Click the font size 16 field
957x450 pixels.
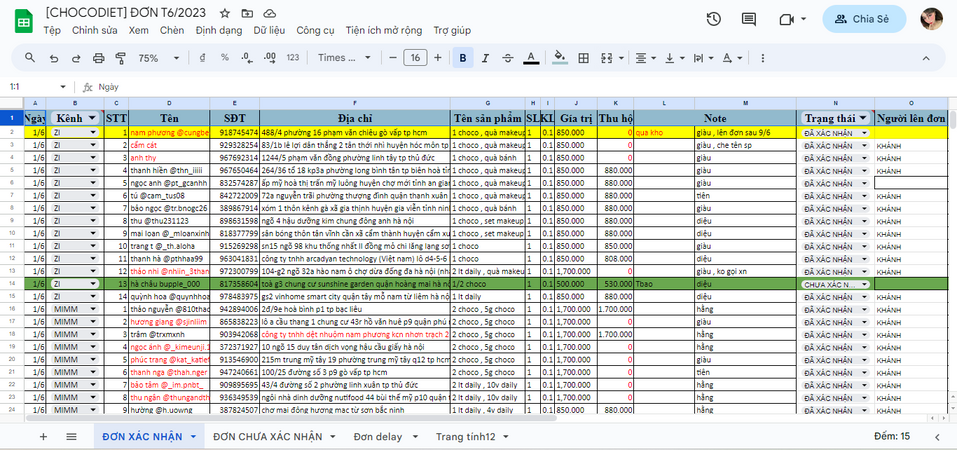pos(415,58)
